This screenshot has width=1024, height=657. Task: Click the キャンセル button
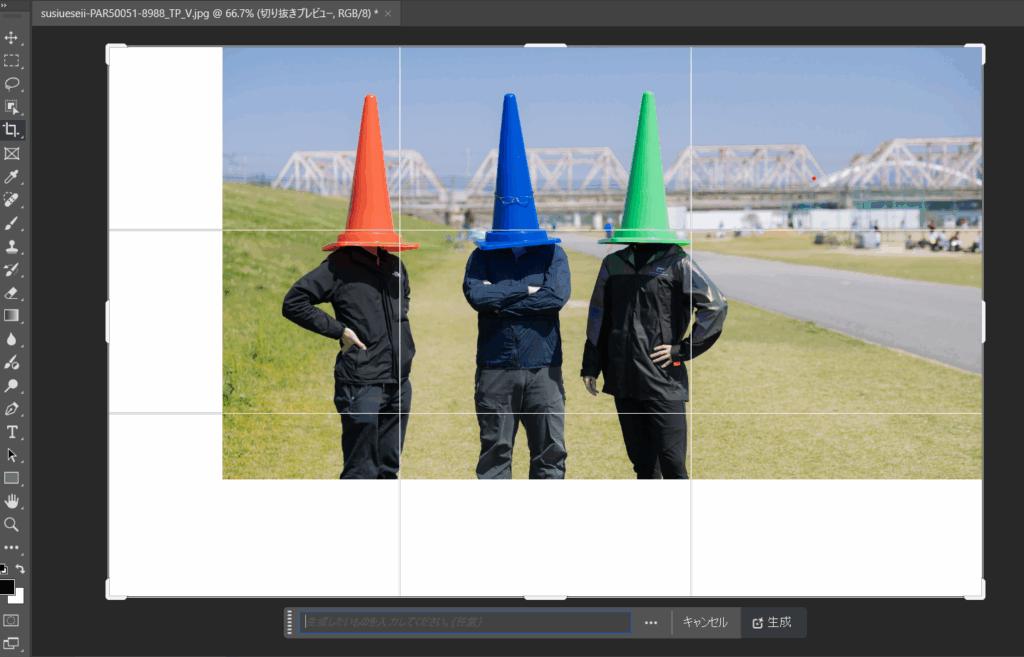[705, 623]
